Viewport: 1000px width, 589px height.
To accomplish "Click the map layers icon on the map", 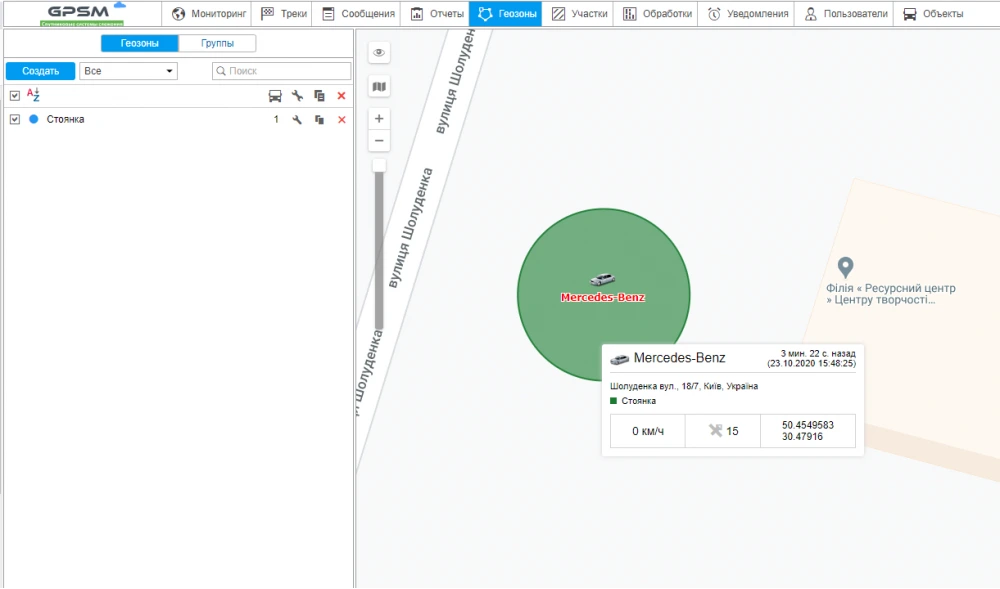I will click(x=379, y=87).
